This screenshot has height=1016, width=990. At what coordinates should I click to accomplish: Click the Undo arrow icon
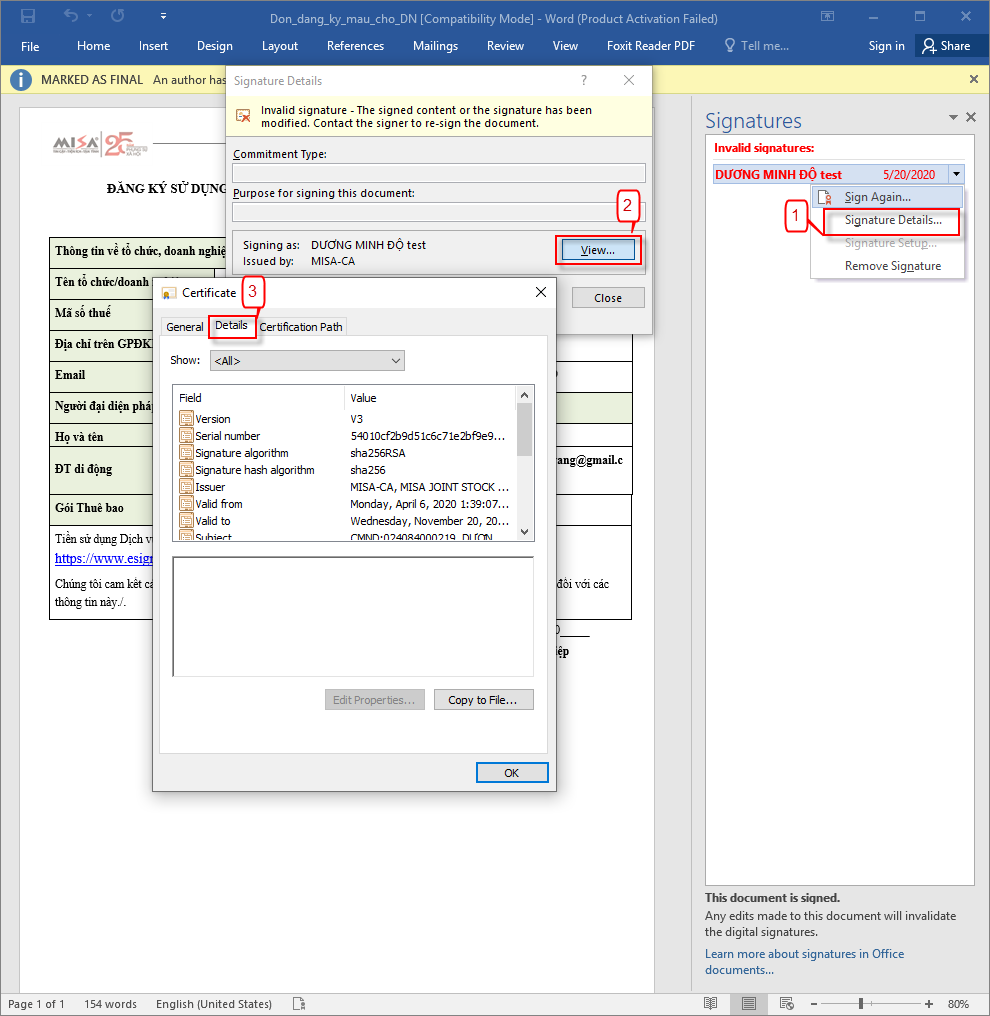[71, 17]
